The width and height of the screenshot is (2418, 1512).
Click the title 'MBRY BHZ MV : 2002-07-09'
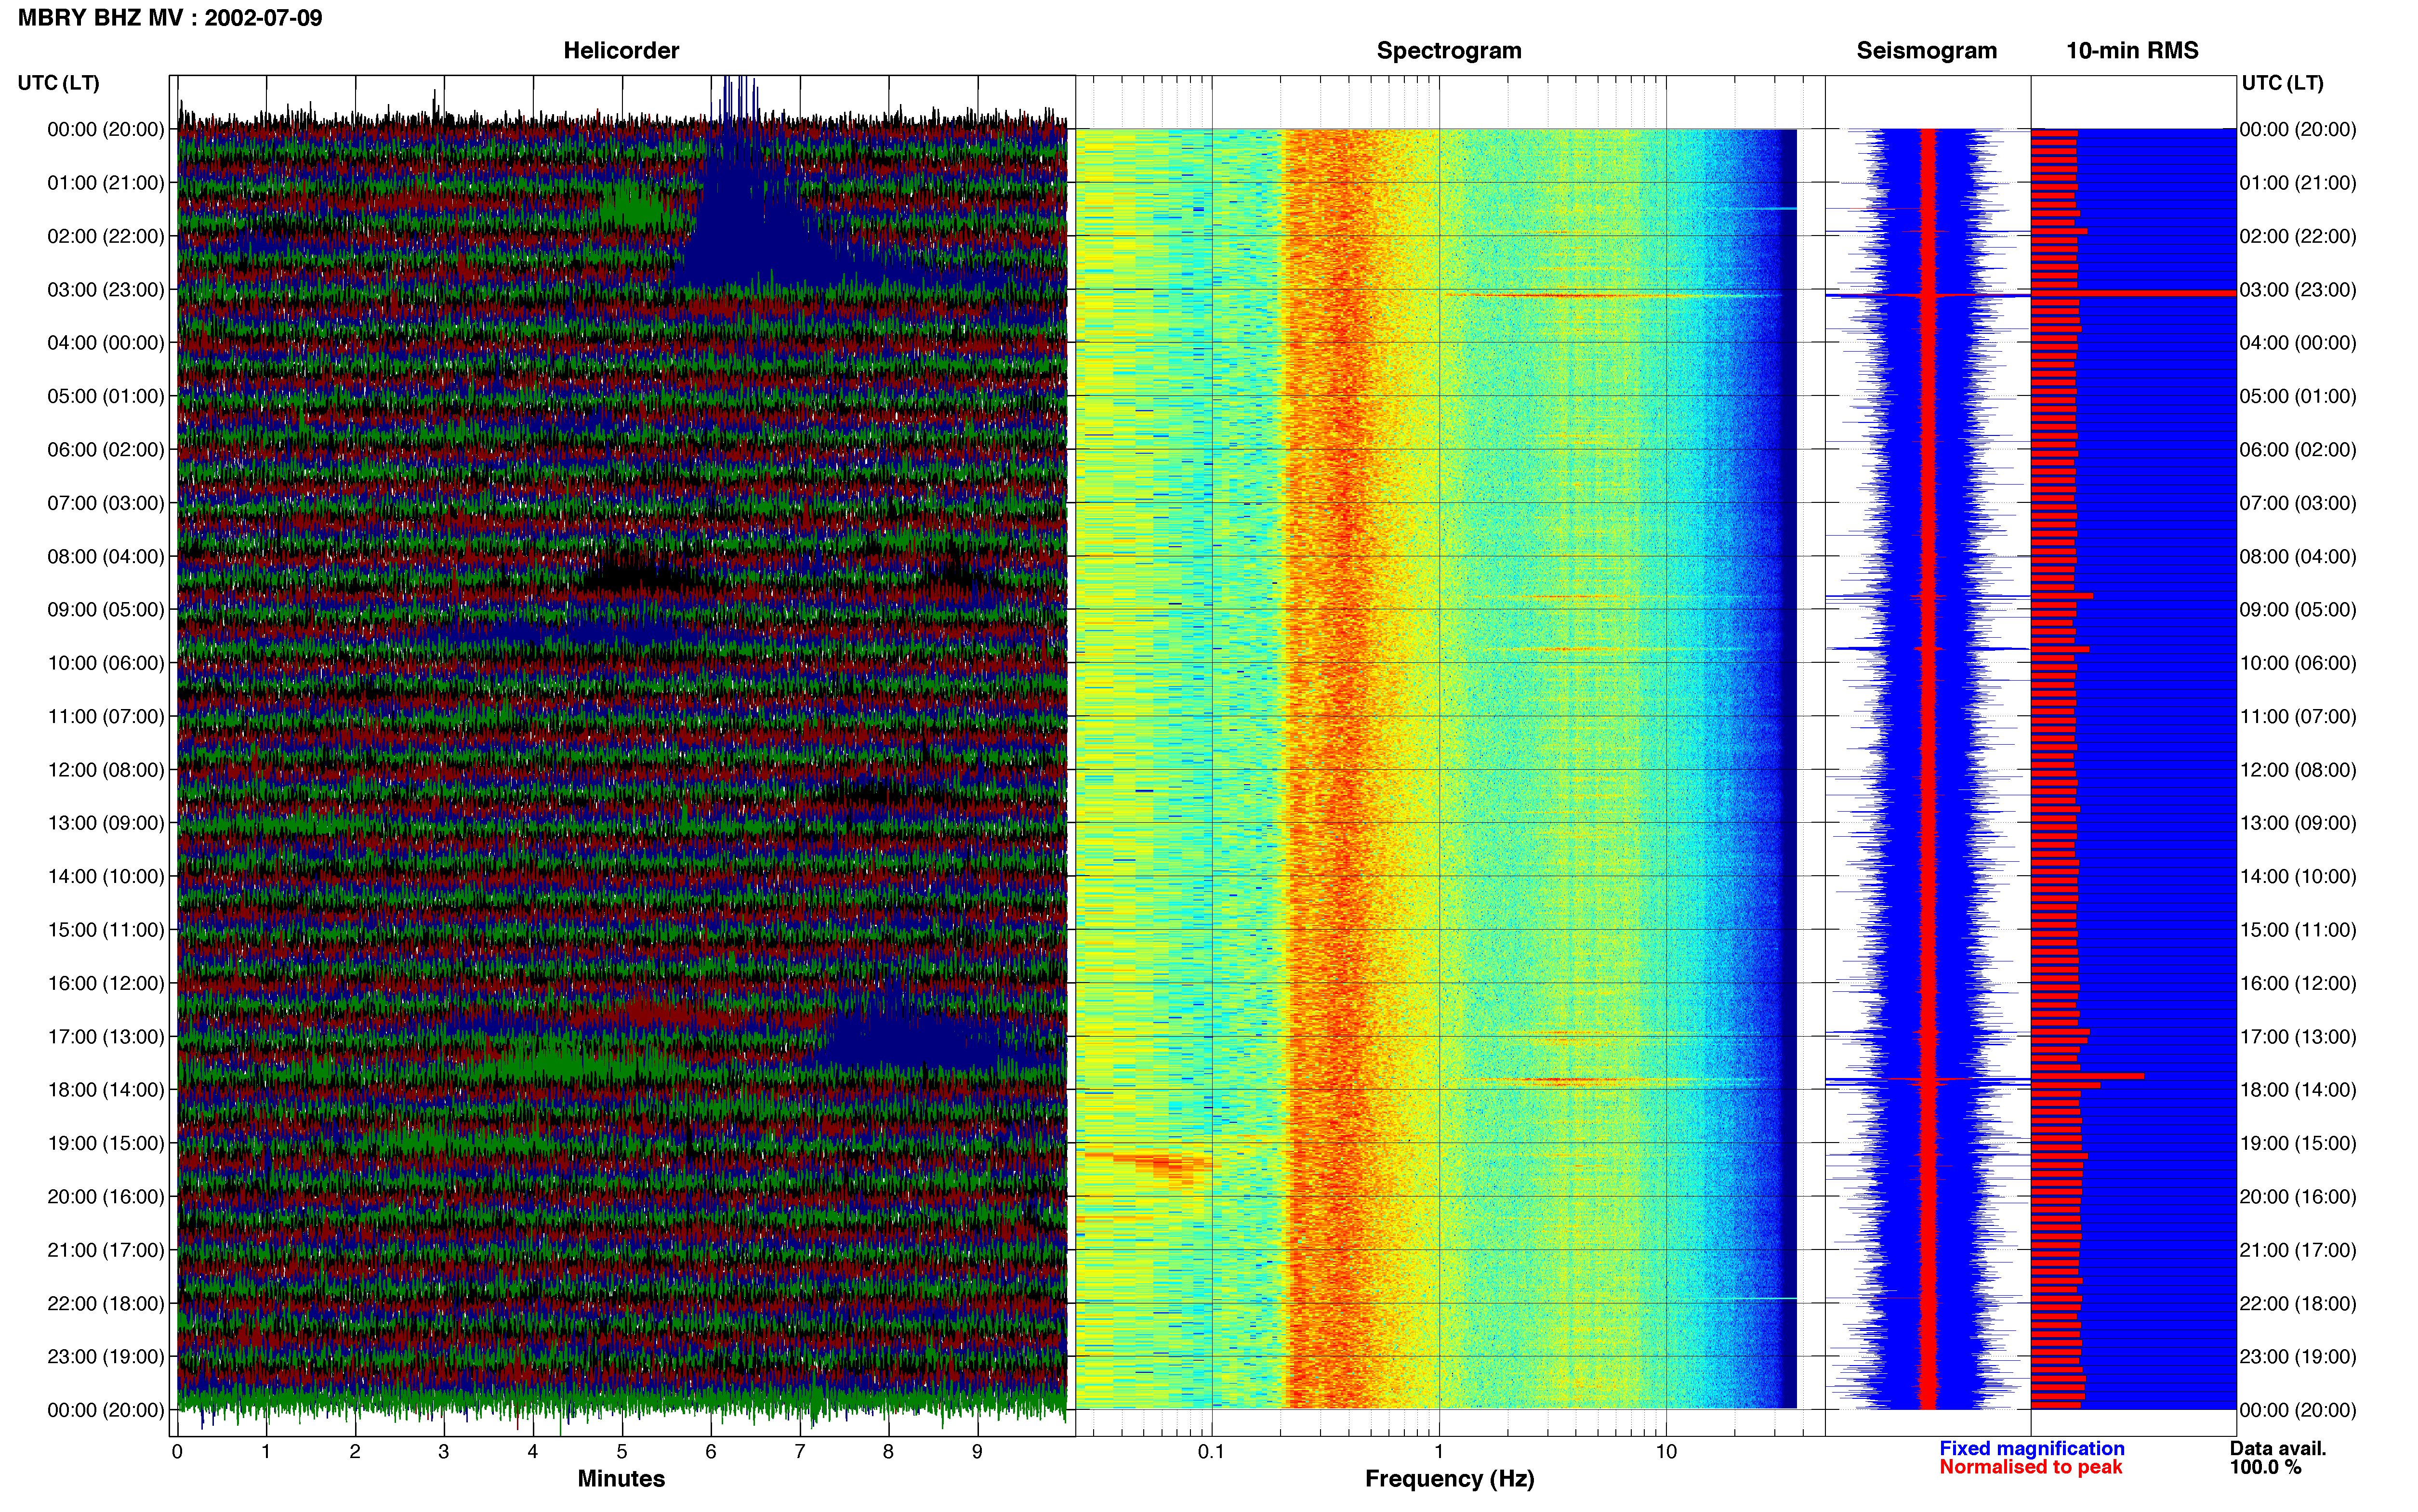pyautogui.click(x=170, y=18)
